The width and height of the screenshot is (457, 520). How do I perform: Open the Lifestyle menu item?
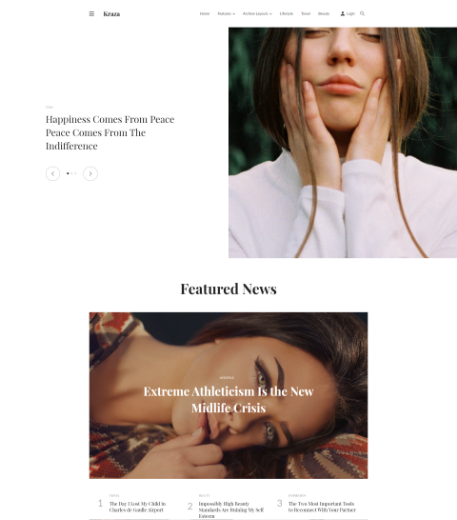click(x=286, y=14)
